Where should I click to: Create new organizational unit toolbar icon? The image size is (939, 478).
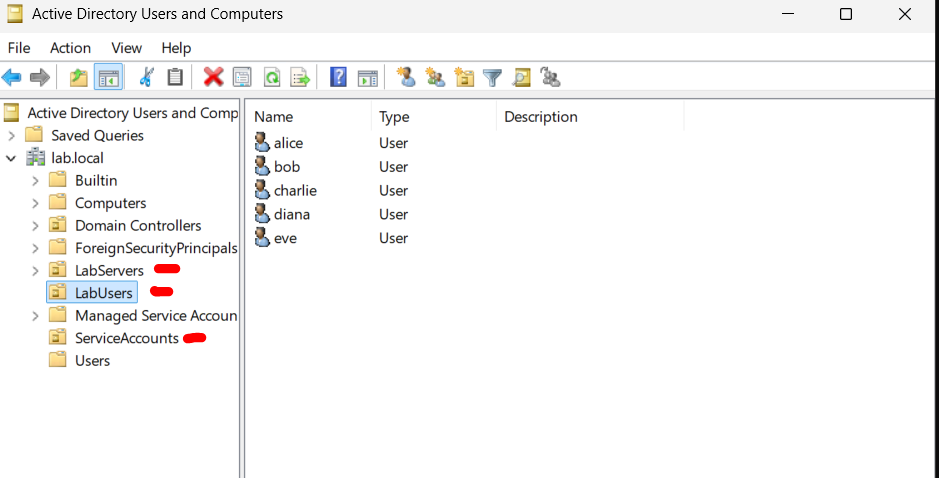coord(464,77)
